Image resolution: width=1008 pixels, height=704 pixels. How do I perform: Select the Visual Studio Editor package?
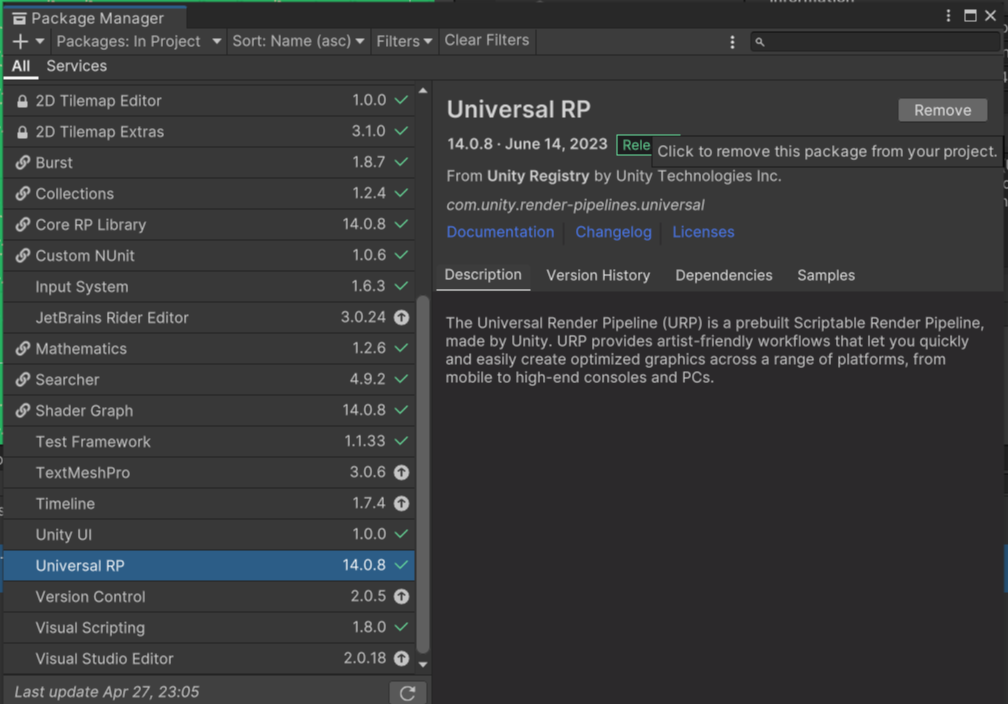(209, 658)
